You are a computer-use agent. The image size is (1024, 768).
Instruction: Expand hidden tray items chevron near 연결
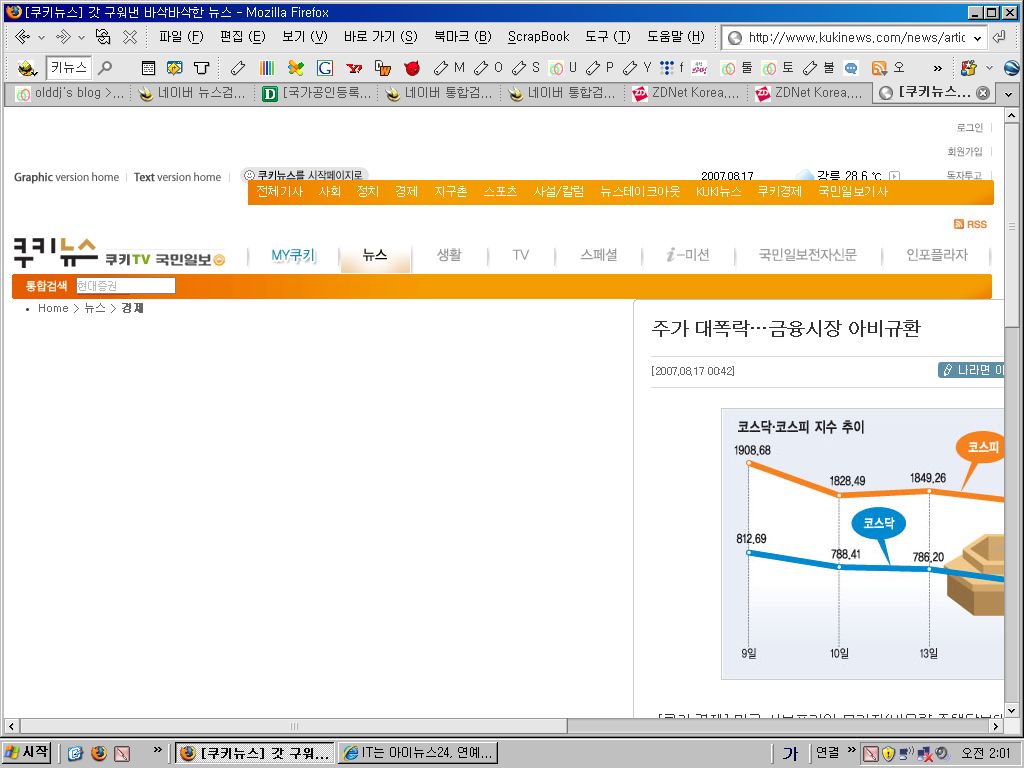852,749
